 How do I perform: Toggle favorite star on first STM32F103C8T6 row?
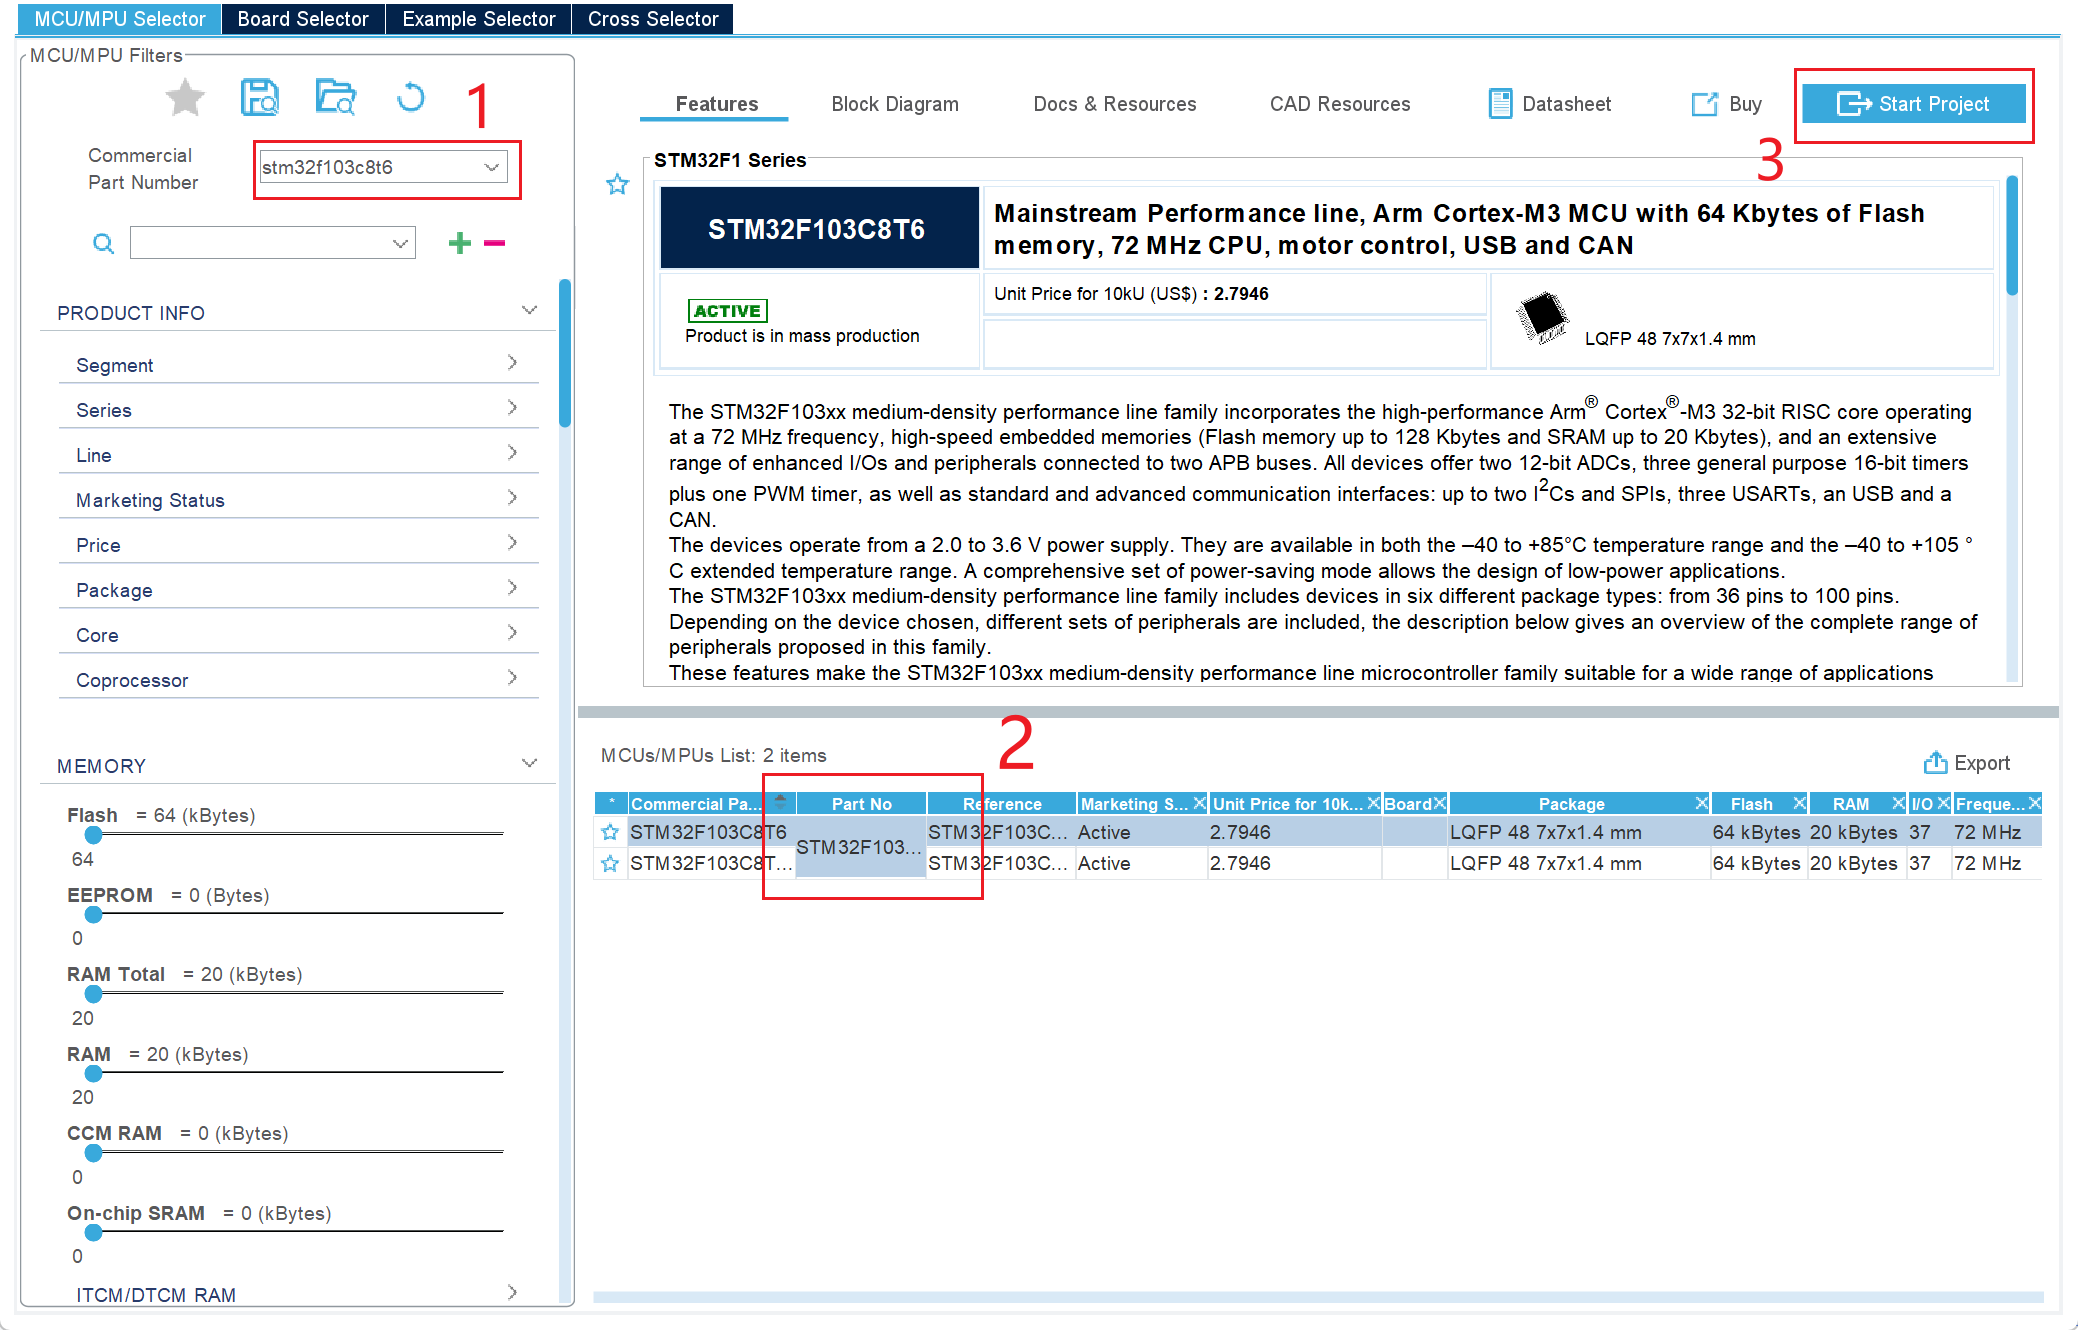610,832
